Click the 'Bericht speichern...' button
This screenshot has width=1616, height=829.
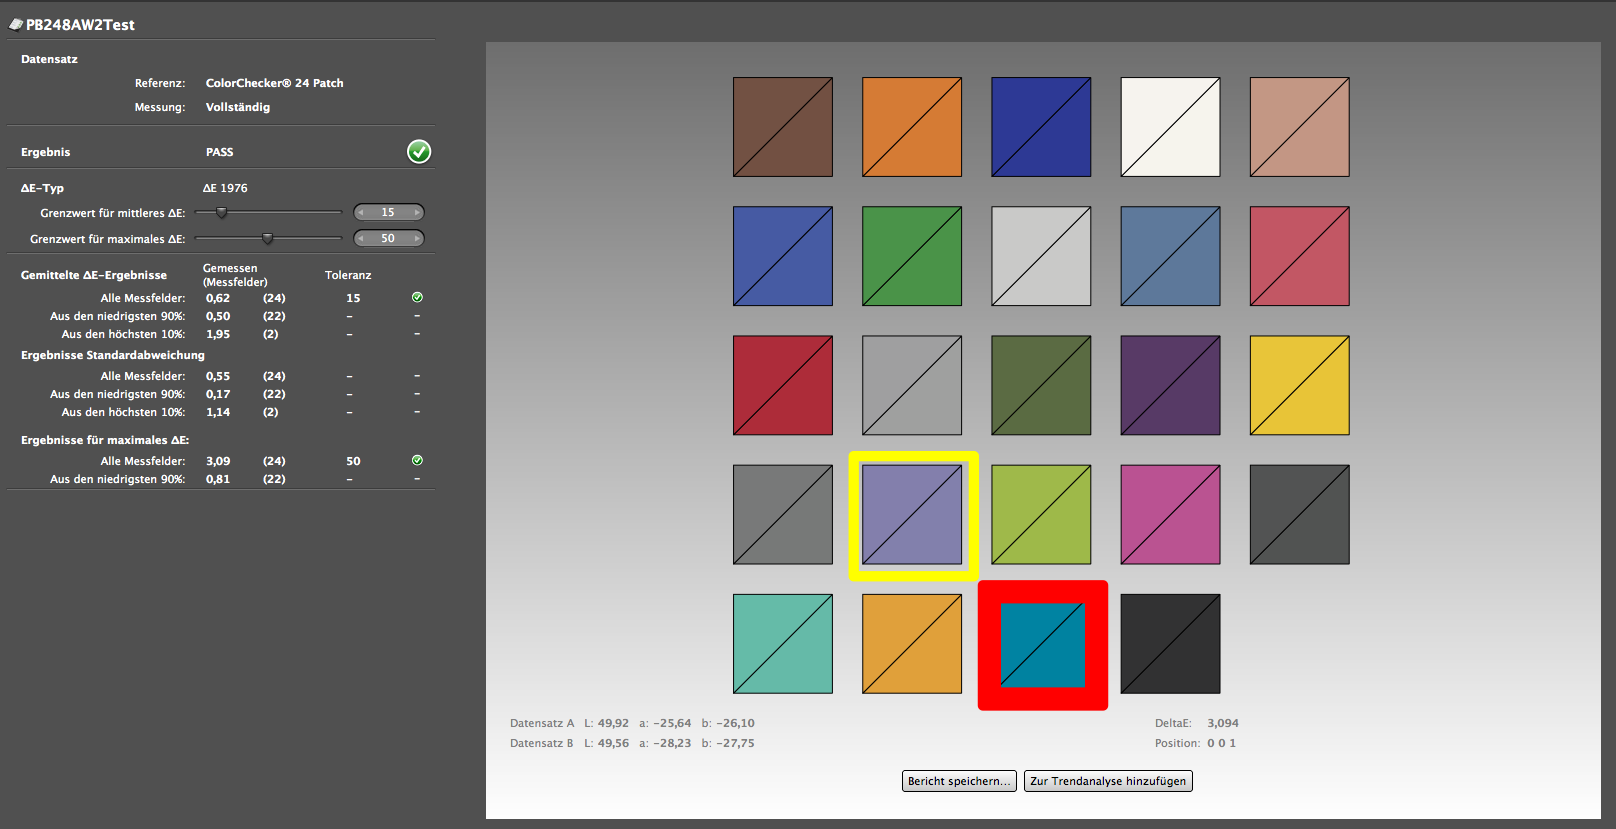coord(959,781)
